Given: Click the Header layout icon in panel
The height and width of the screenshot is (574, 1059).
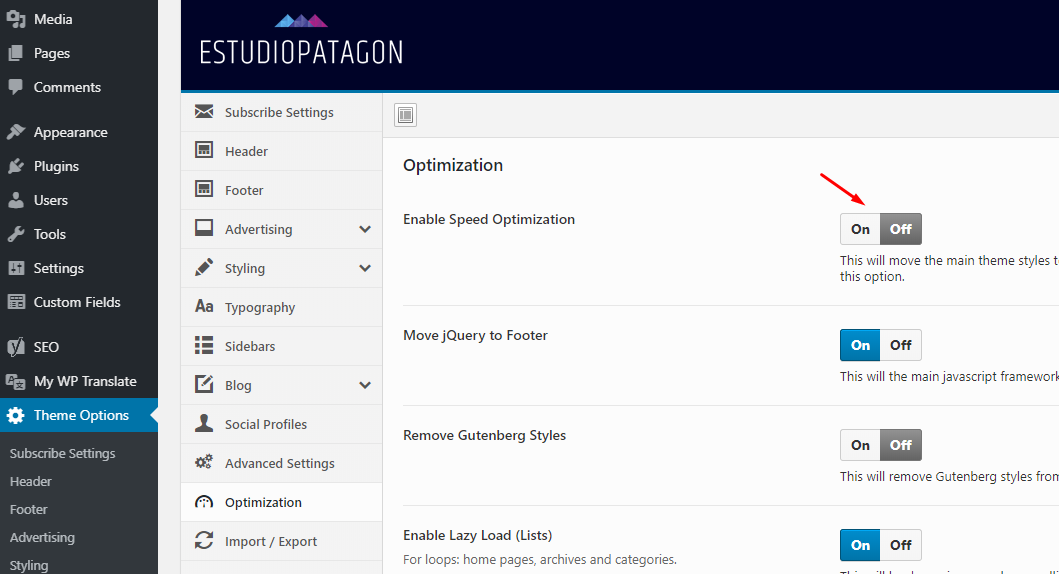Looking at the screenshot, I should pos(204,150).
